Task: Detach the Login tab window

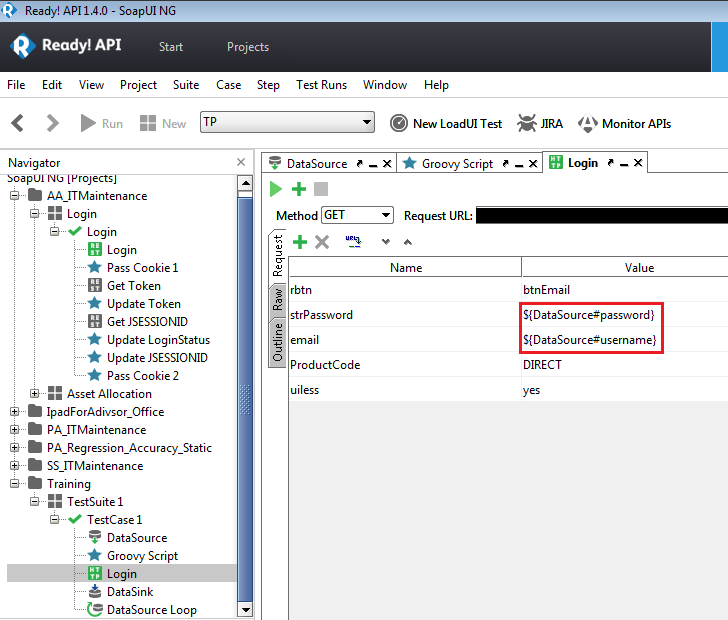Action: click(x=611, y=163)
